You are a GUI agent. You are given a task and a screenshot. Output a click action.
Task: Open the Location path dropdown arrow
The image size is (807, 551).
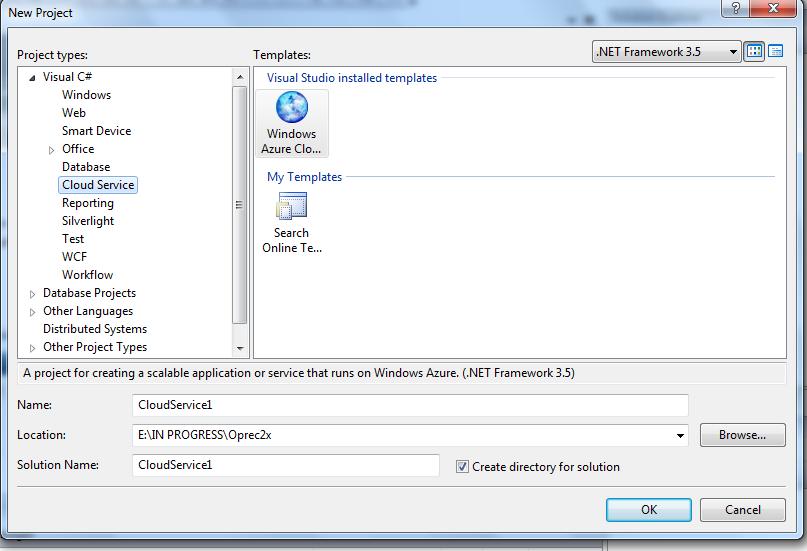(680, 435)
